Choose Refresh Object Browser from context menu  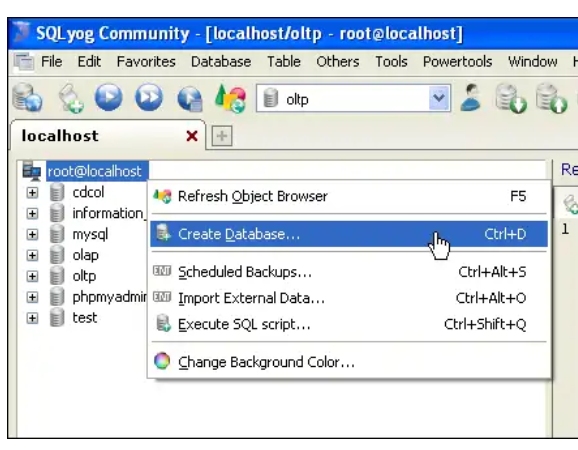pos(349,196)
